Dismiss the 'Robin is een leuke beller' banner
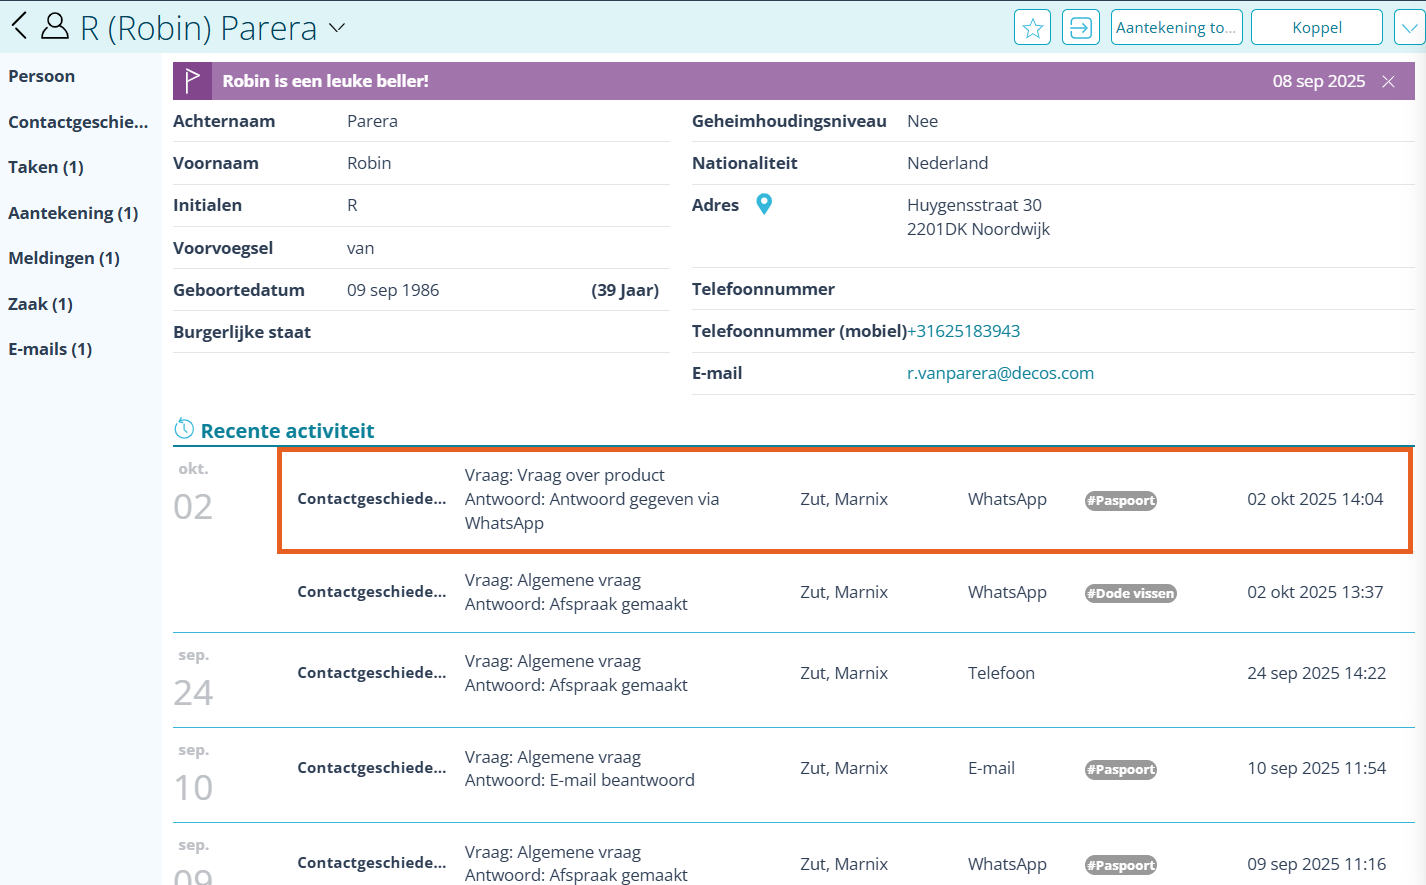The width and height of the screenshot is (1426, 885). 1388,82
